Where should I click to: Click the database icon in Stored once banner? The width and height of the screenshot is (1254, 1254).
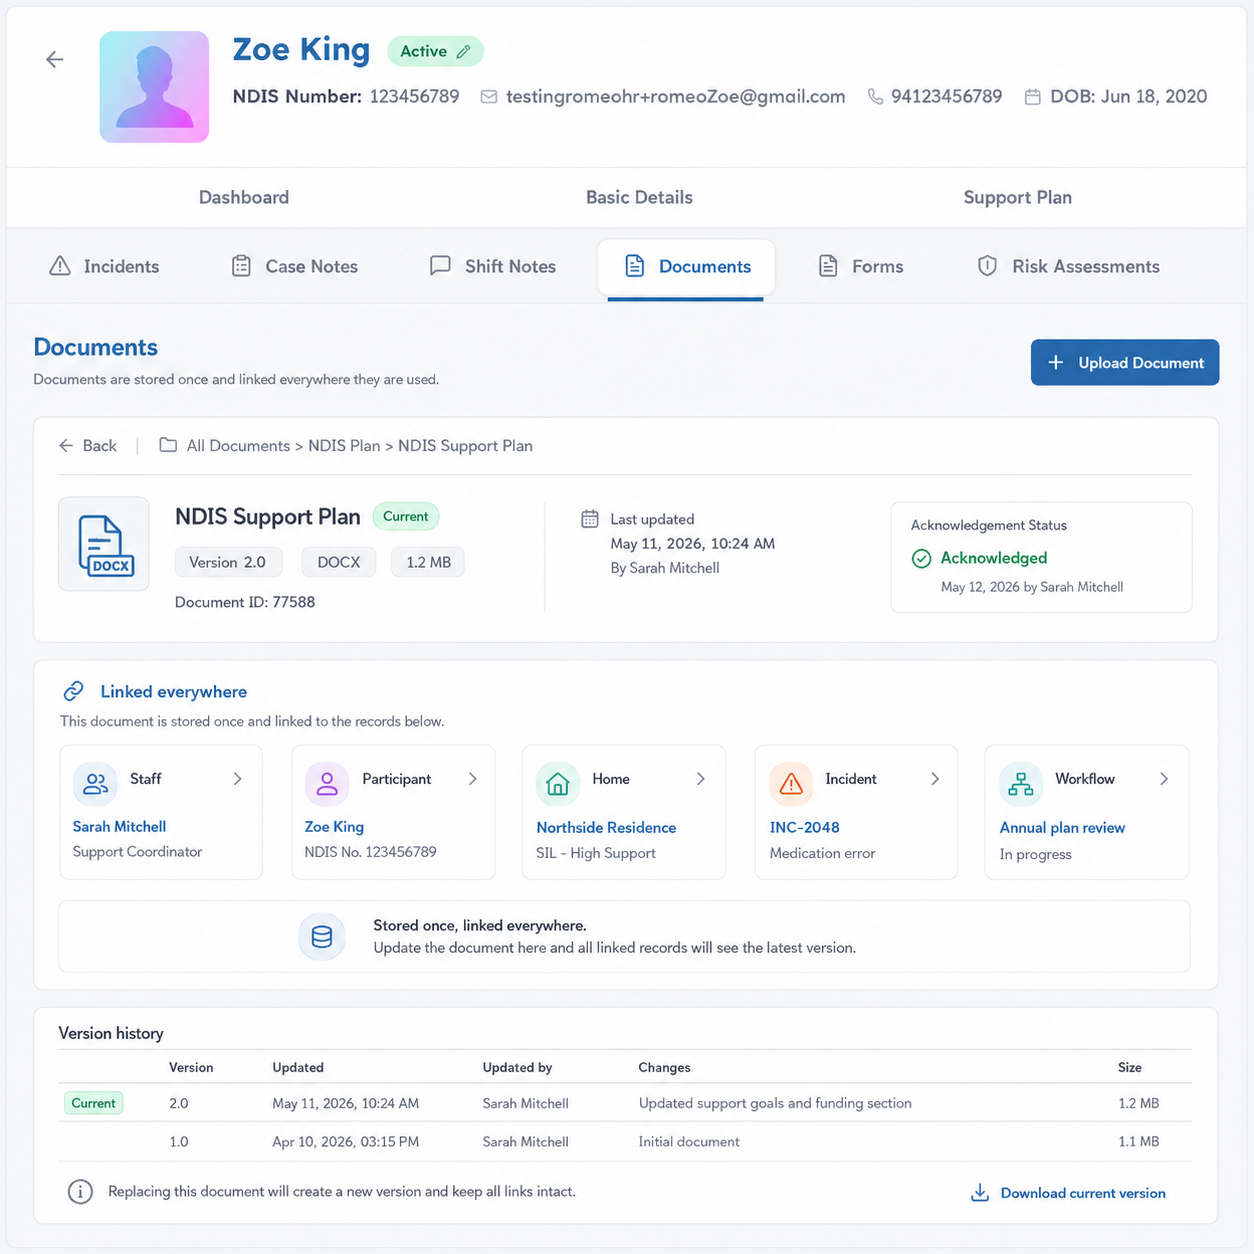[322, 937]
